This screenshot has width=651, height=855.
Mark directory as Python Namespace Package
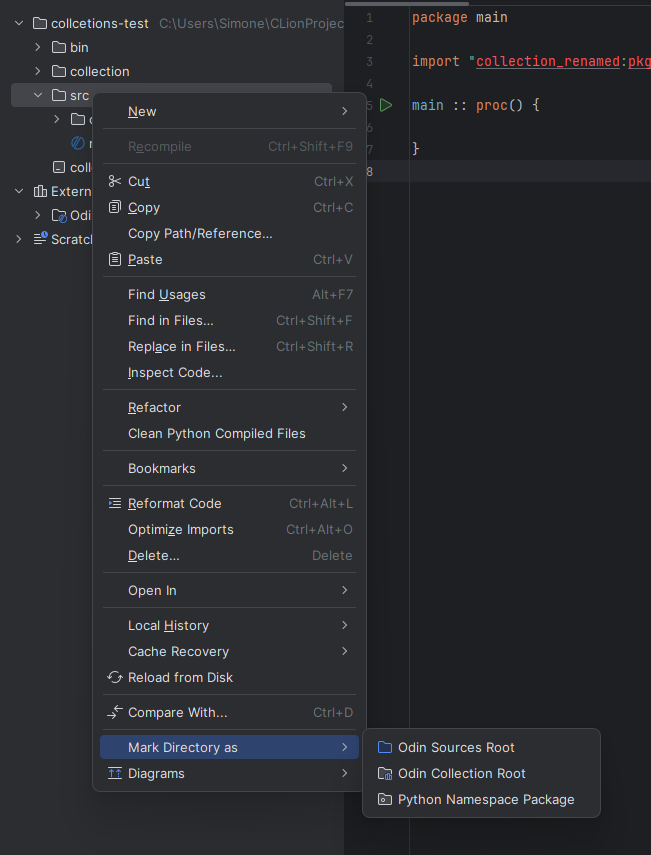481,799
